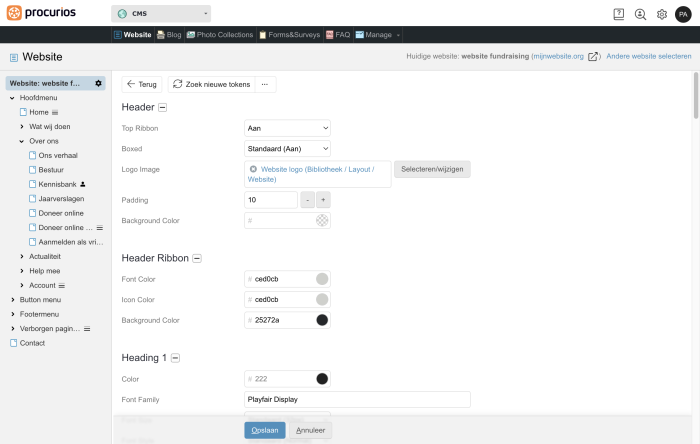This screenshot has height=444, width=700.
Task: Click menu lines icon next to Home
Action: (x=55, y=112)
